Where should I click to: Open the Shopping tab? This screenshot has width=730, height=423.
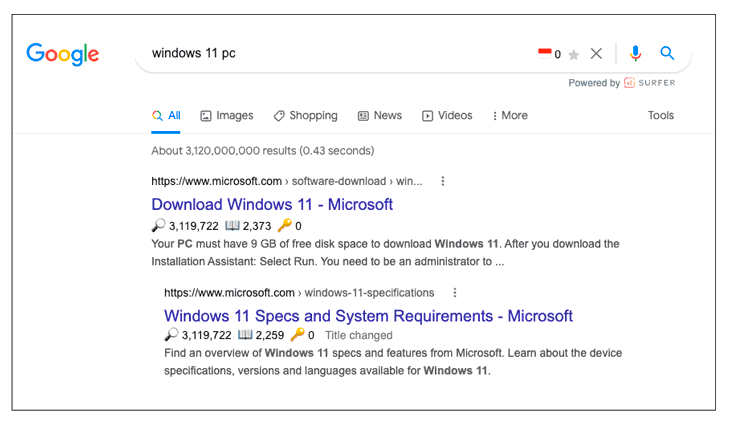pos(305,115)
